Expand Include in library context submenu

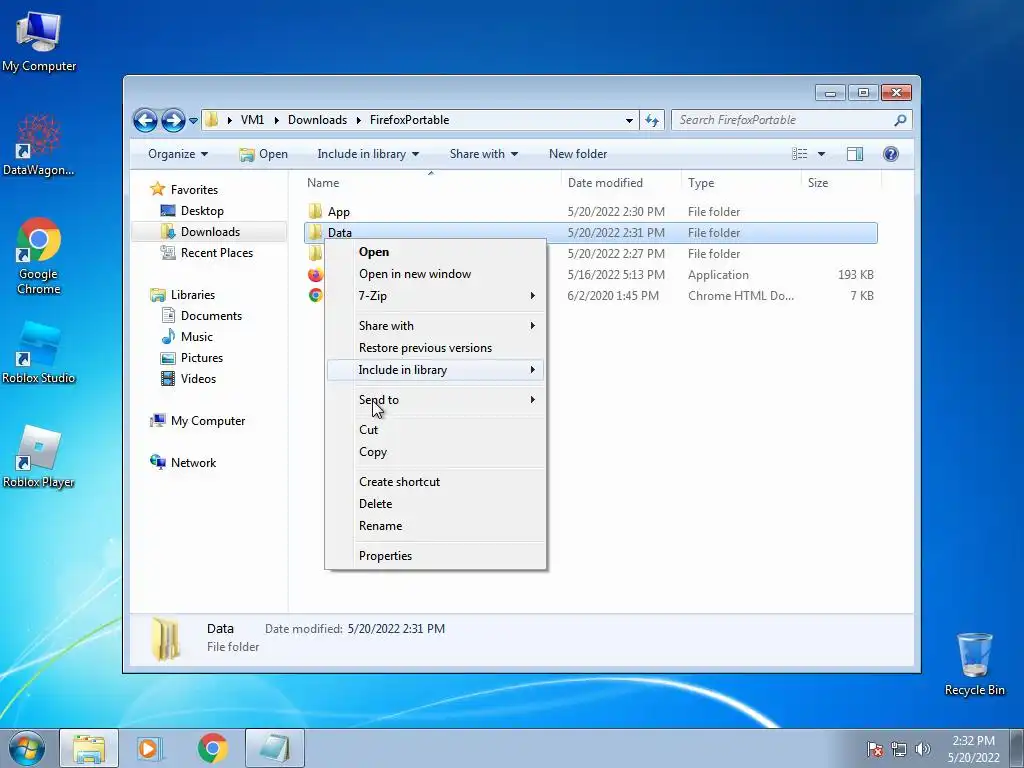(435, 370)
